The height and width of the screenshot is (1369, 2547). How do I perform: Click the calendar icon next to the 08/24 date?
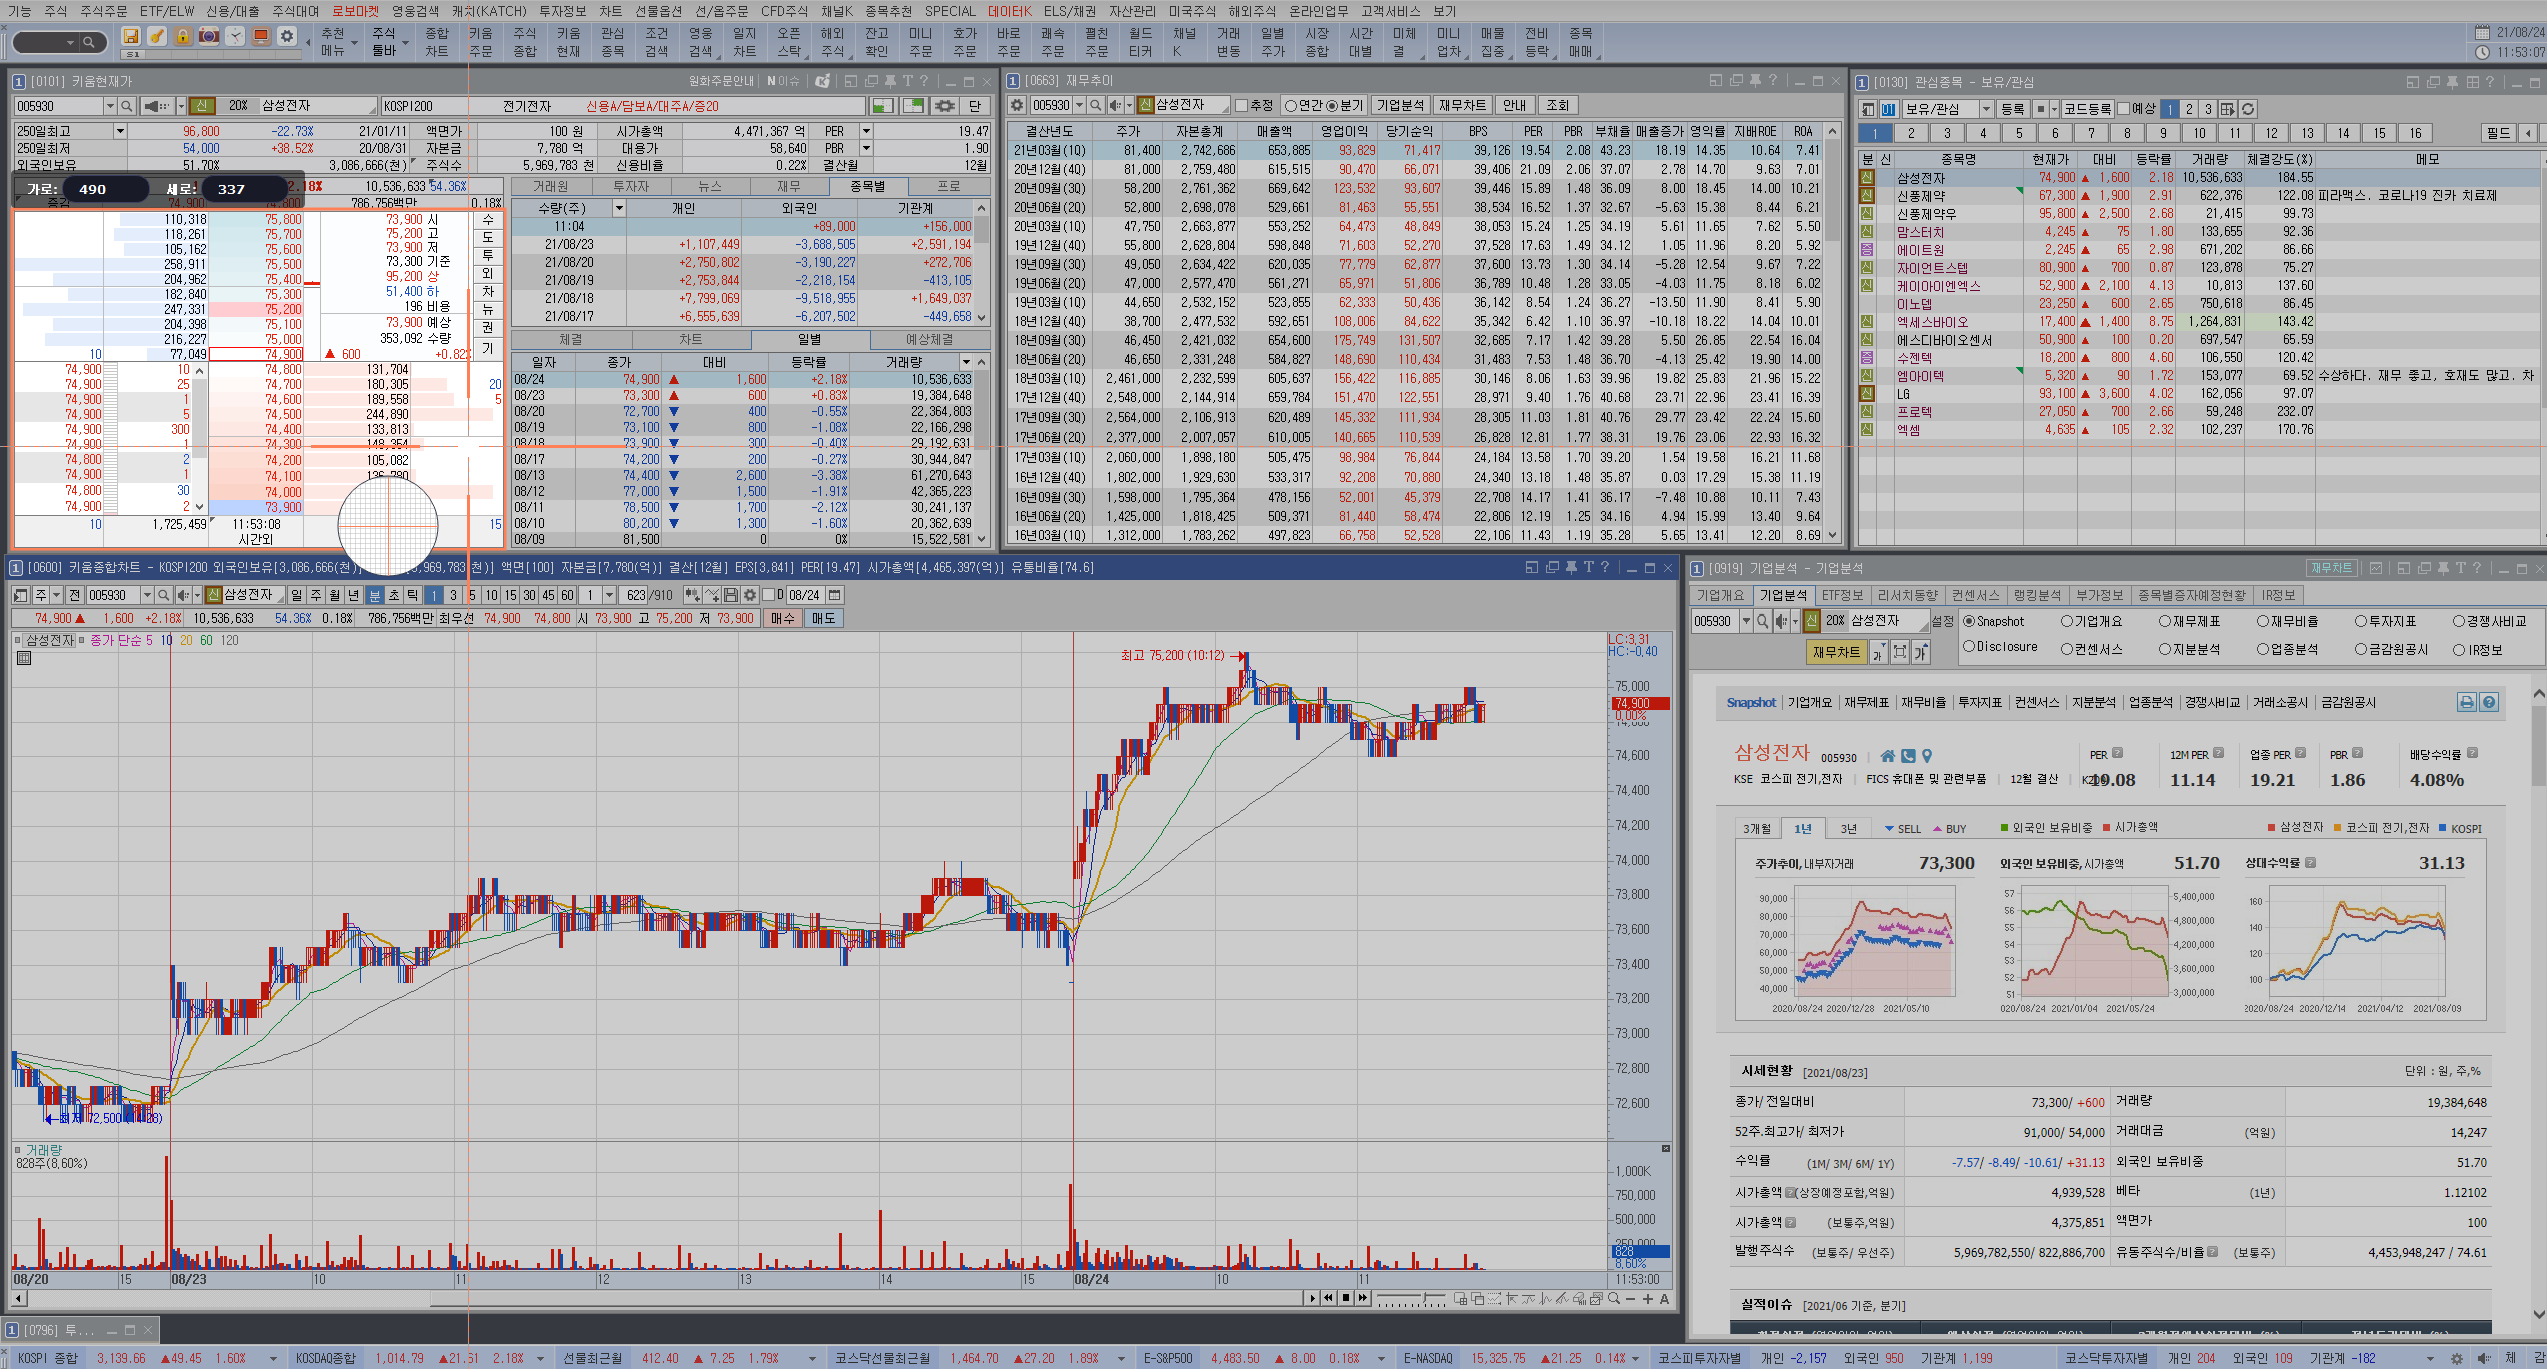click(x=835, y=595)
